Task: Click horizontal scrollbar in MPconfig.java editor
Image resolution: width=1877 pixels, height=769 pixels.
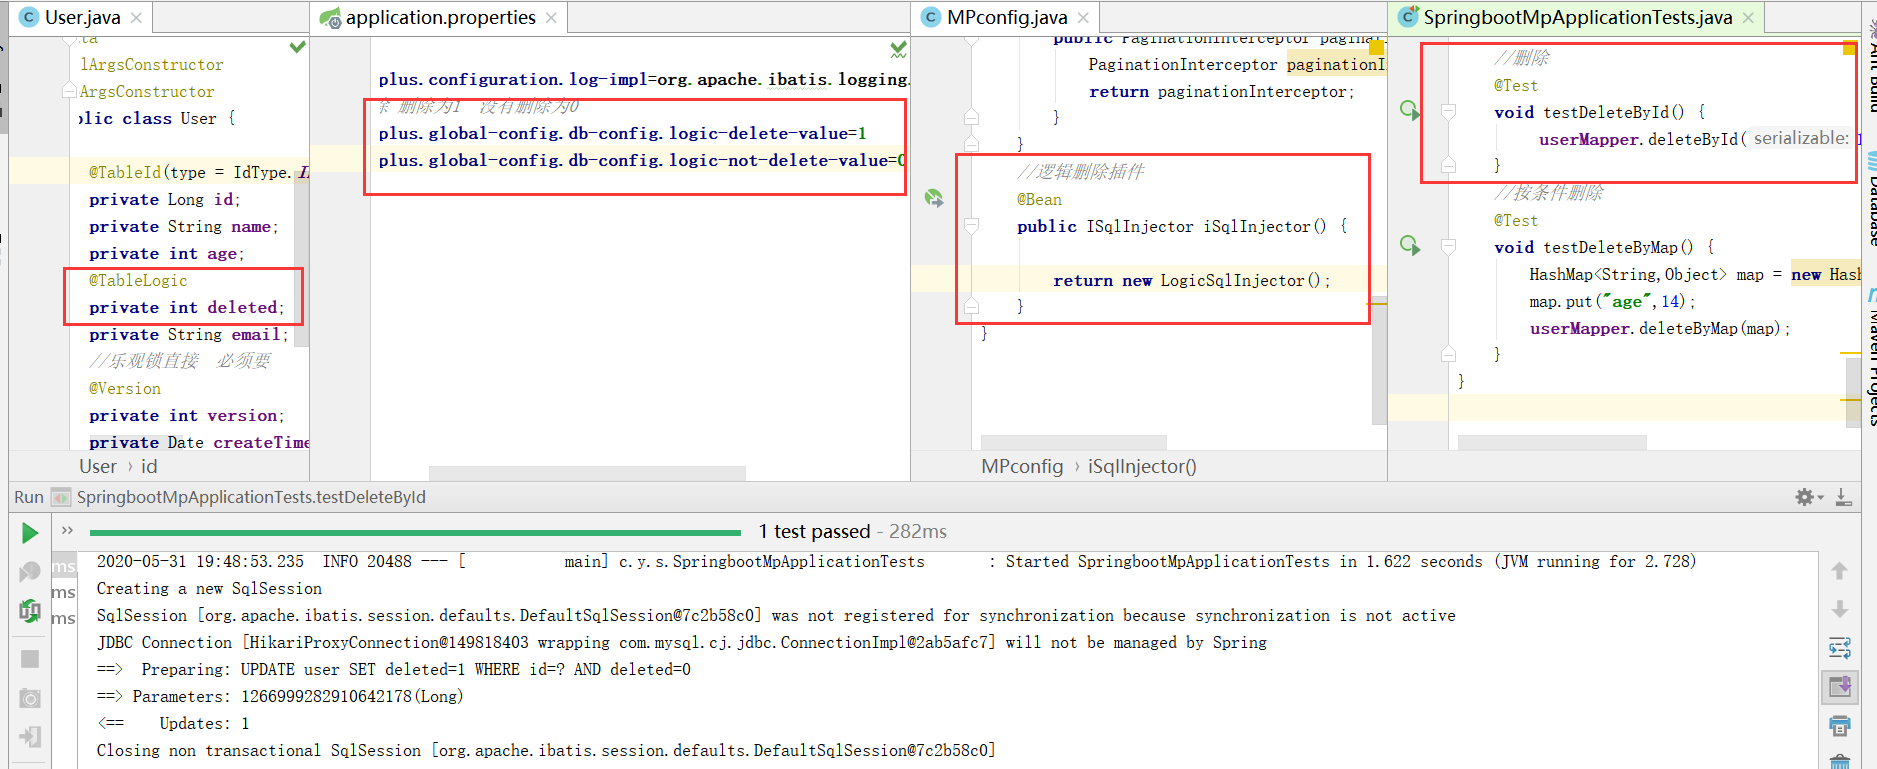Action: [x=1073, y=442]
